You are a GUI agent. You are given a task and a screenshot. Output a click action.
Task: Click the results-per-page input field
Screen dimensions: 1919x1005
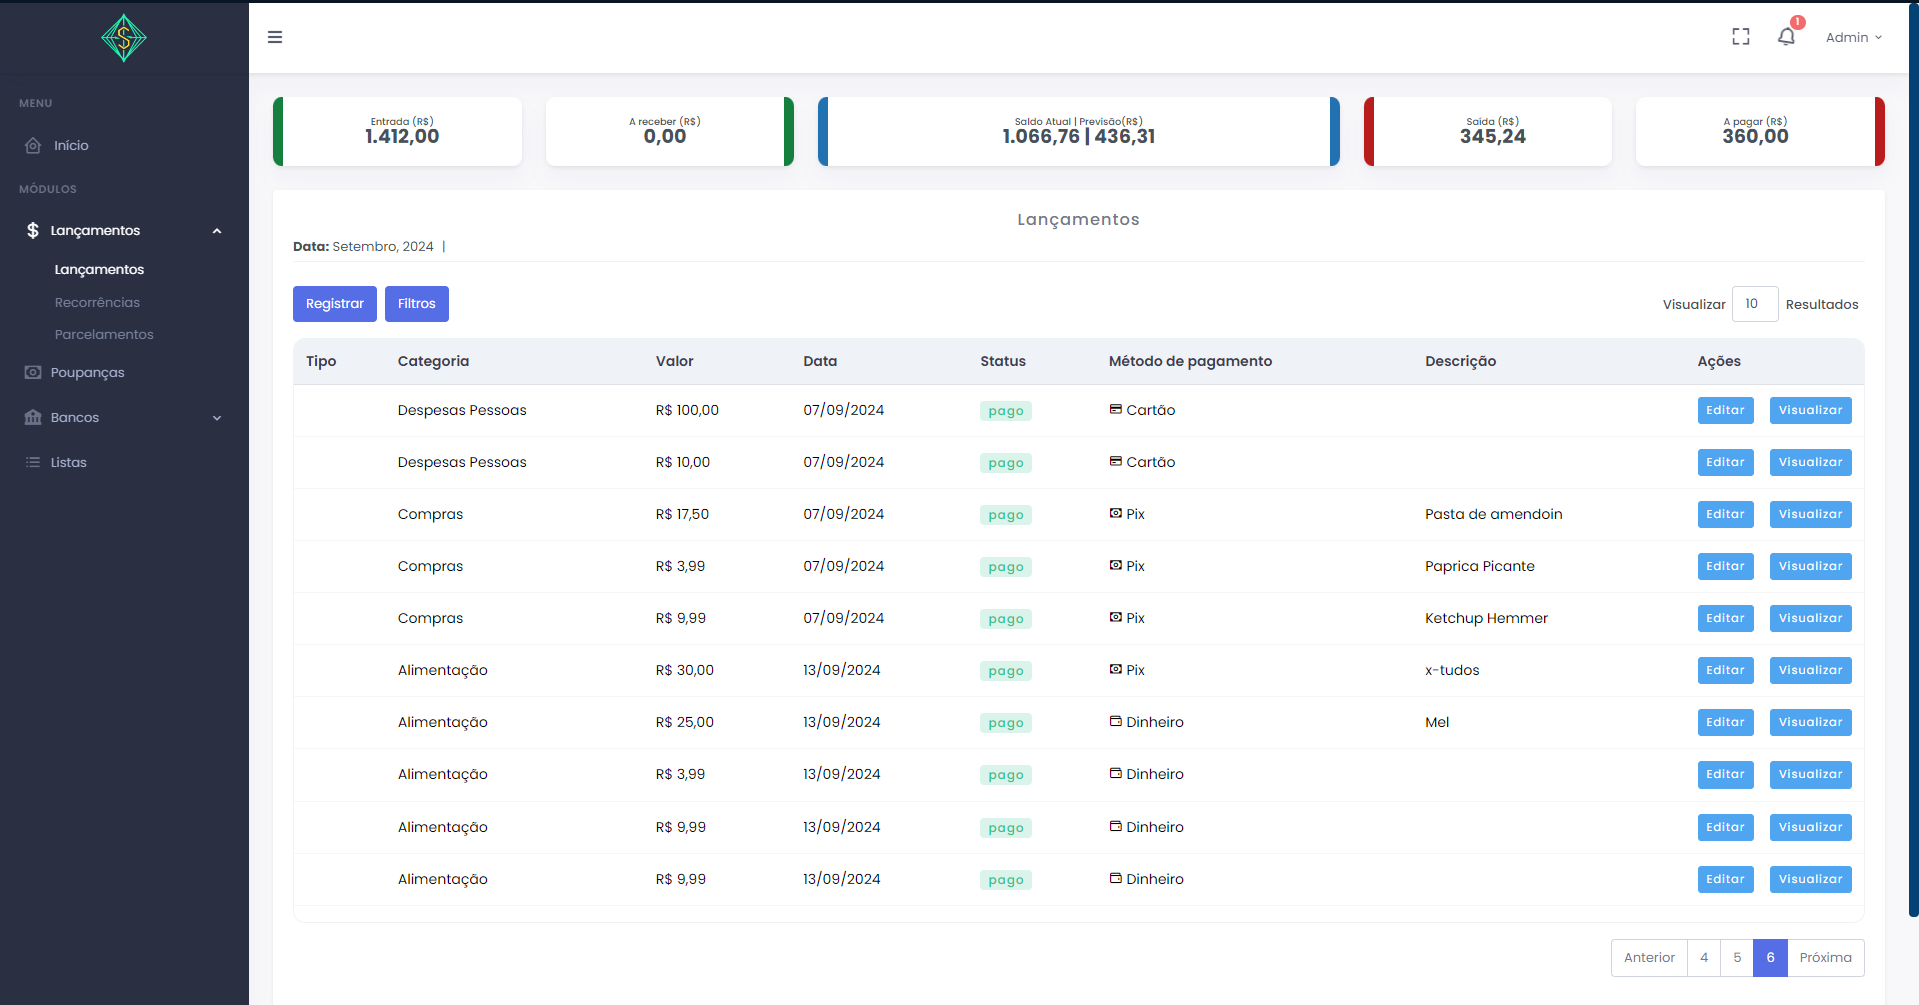click(x=1754, y=304)
